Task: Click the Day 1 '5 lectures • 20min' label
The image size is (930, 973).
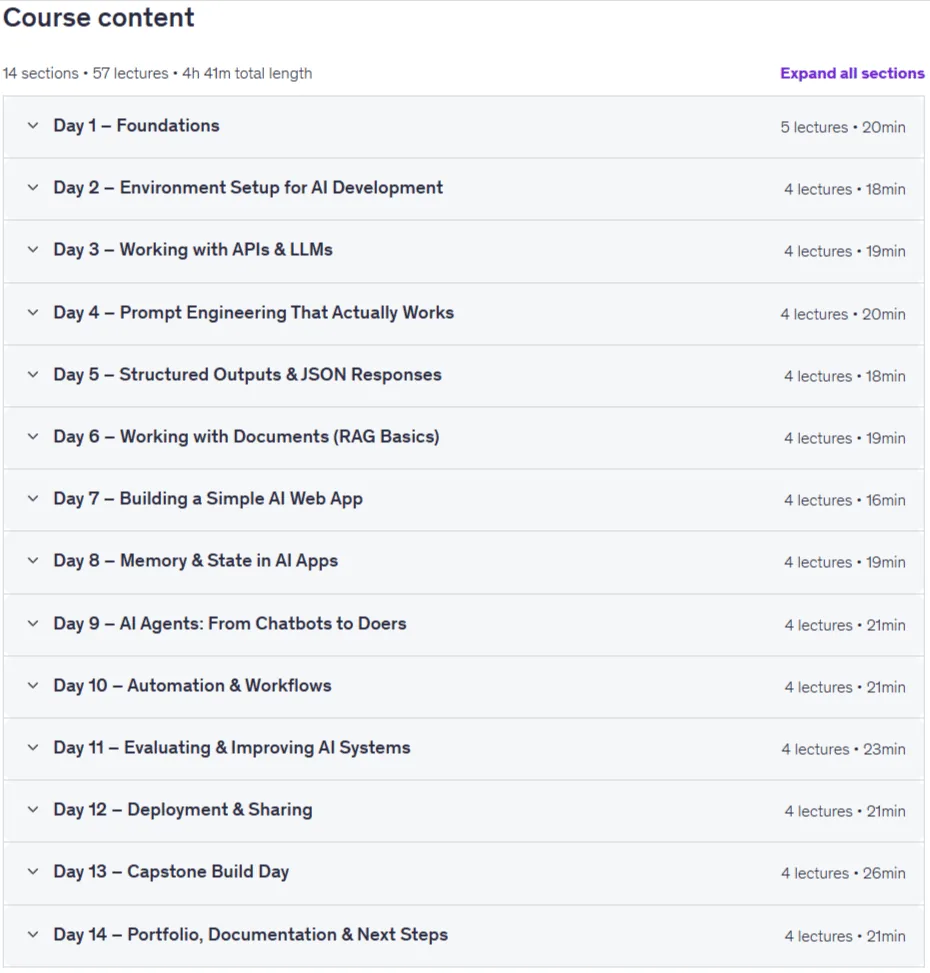Action: click(x=843, y=127)
